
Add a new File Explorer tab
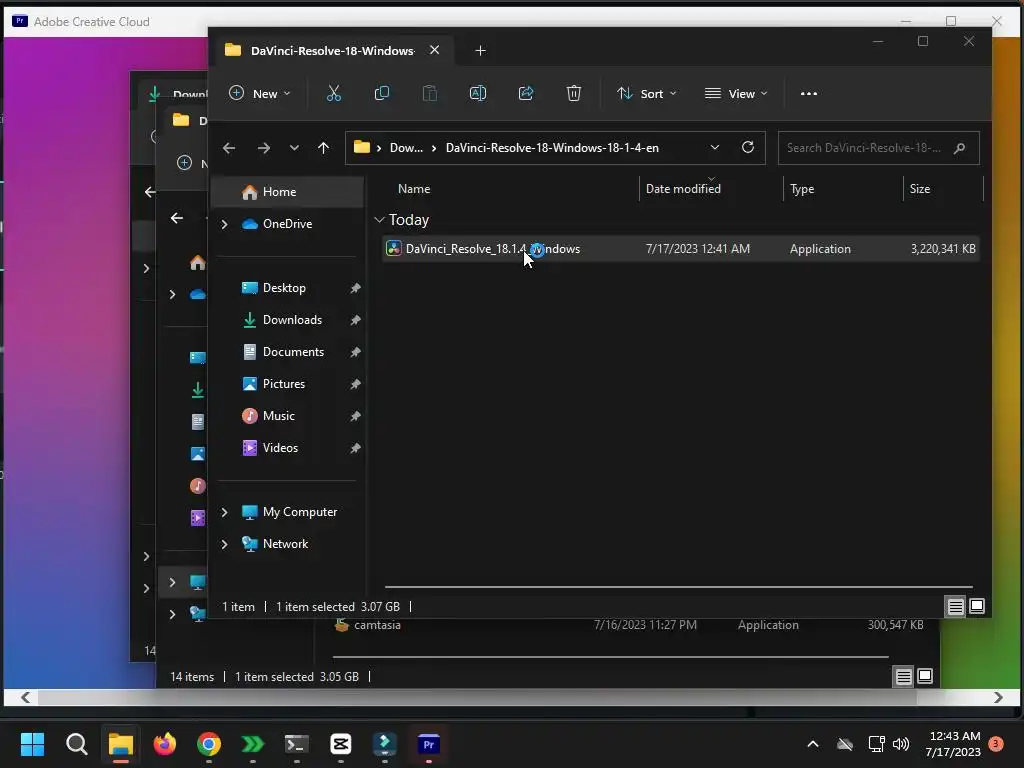[480, 50]
